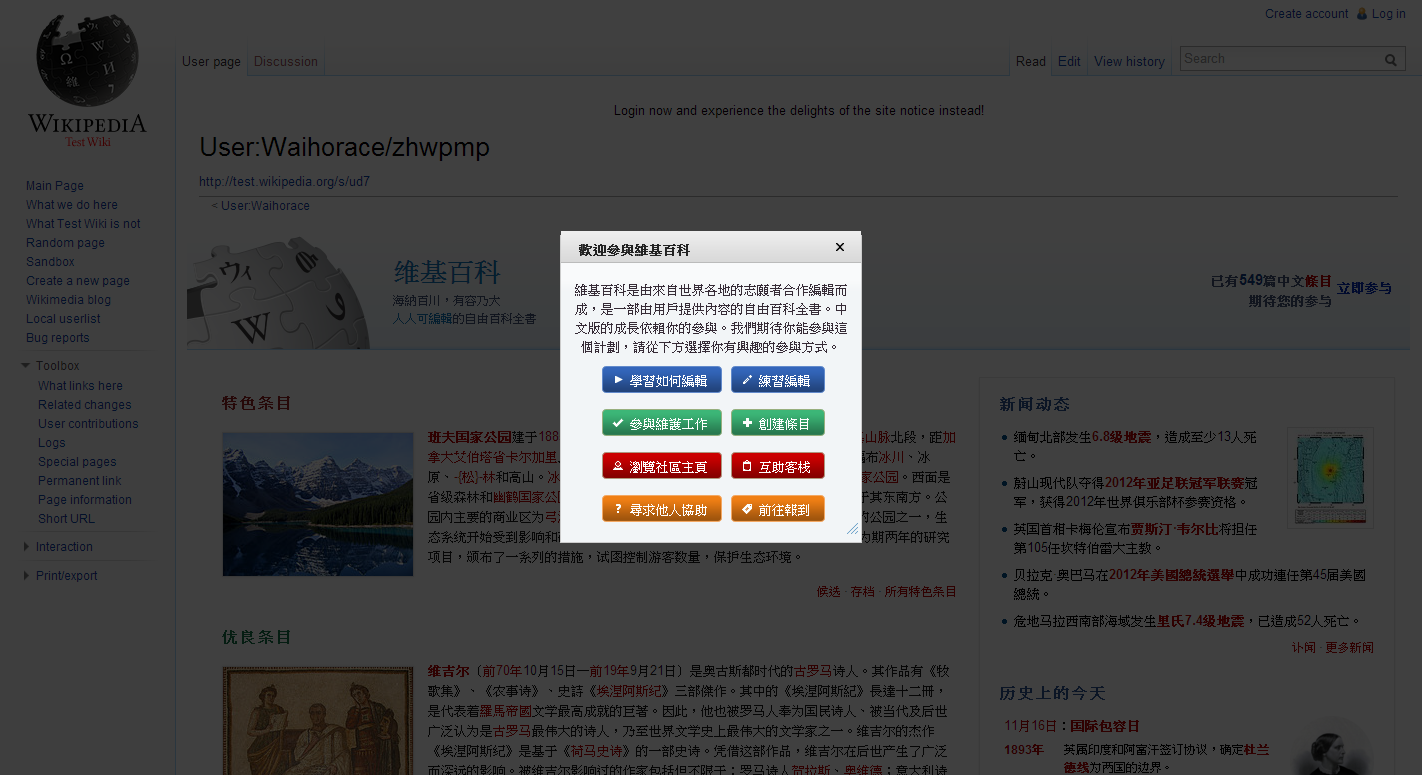This screenshot has width=1422, height=775.
Task: Go to a Random page
Action: (x=65, y=243)
